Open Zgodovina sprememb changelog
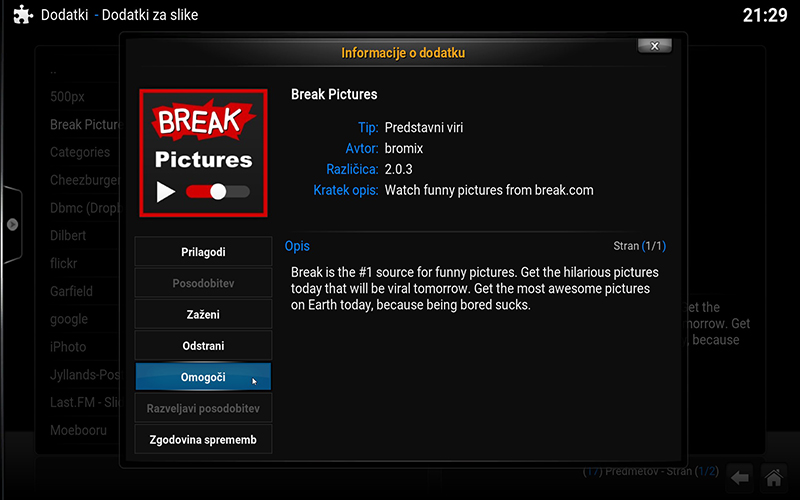This screenshot has height=500, width=800. [202, 439]
